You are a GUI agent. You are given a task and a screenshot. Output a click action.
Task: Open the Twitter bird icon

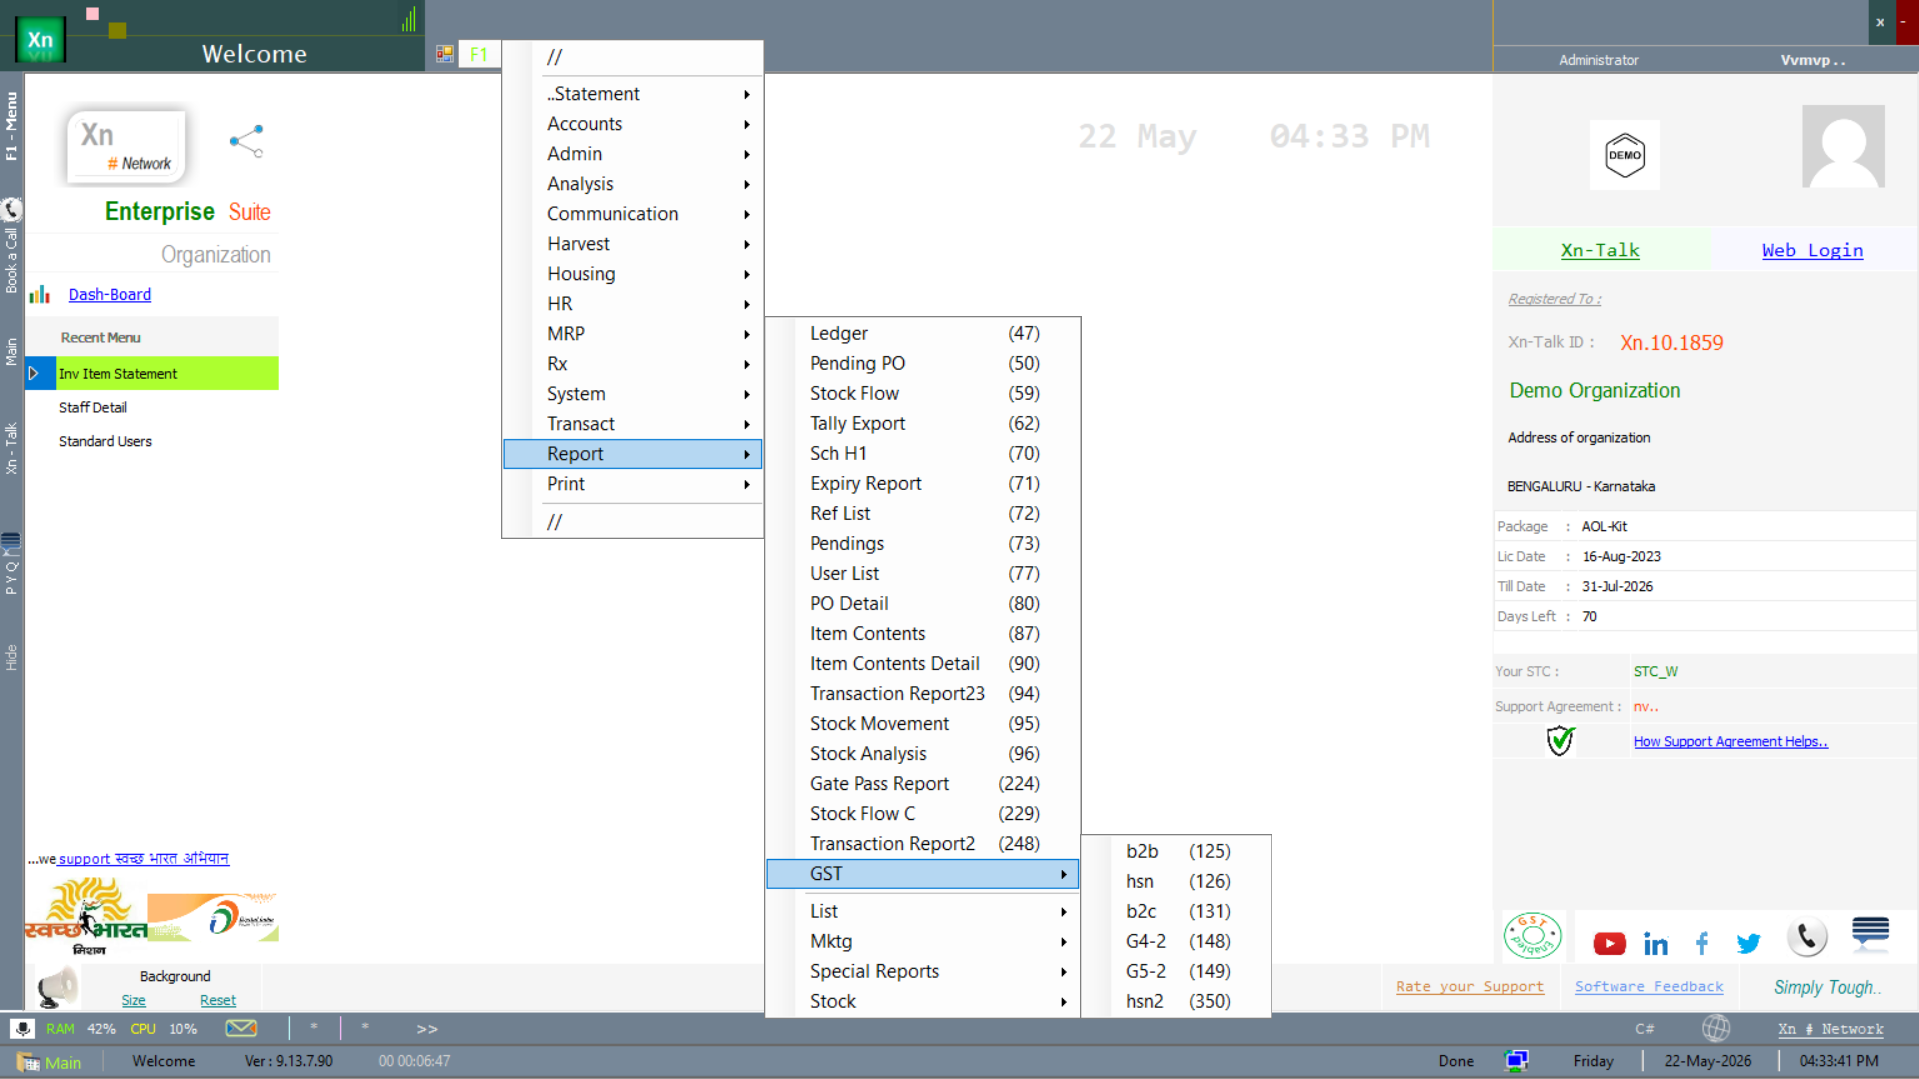tap(1748, 943)
